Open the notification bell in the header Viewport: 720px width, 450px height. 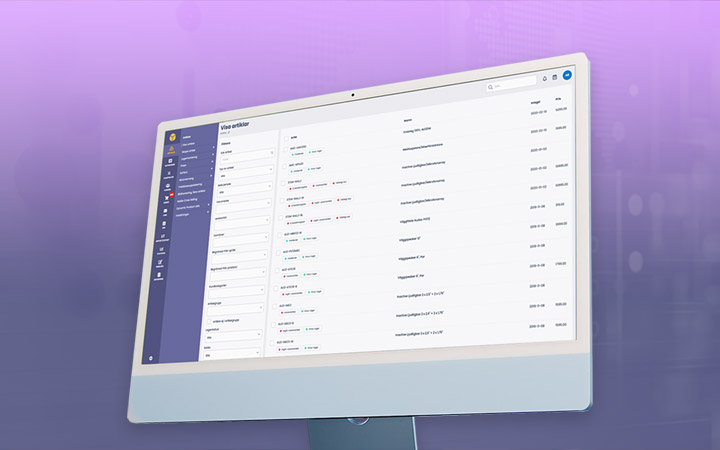(545, 78)
